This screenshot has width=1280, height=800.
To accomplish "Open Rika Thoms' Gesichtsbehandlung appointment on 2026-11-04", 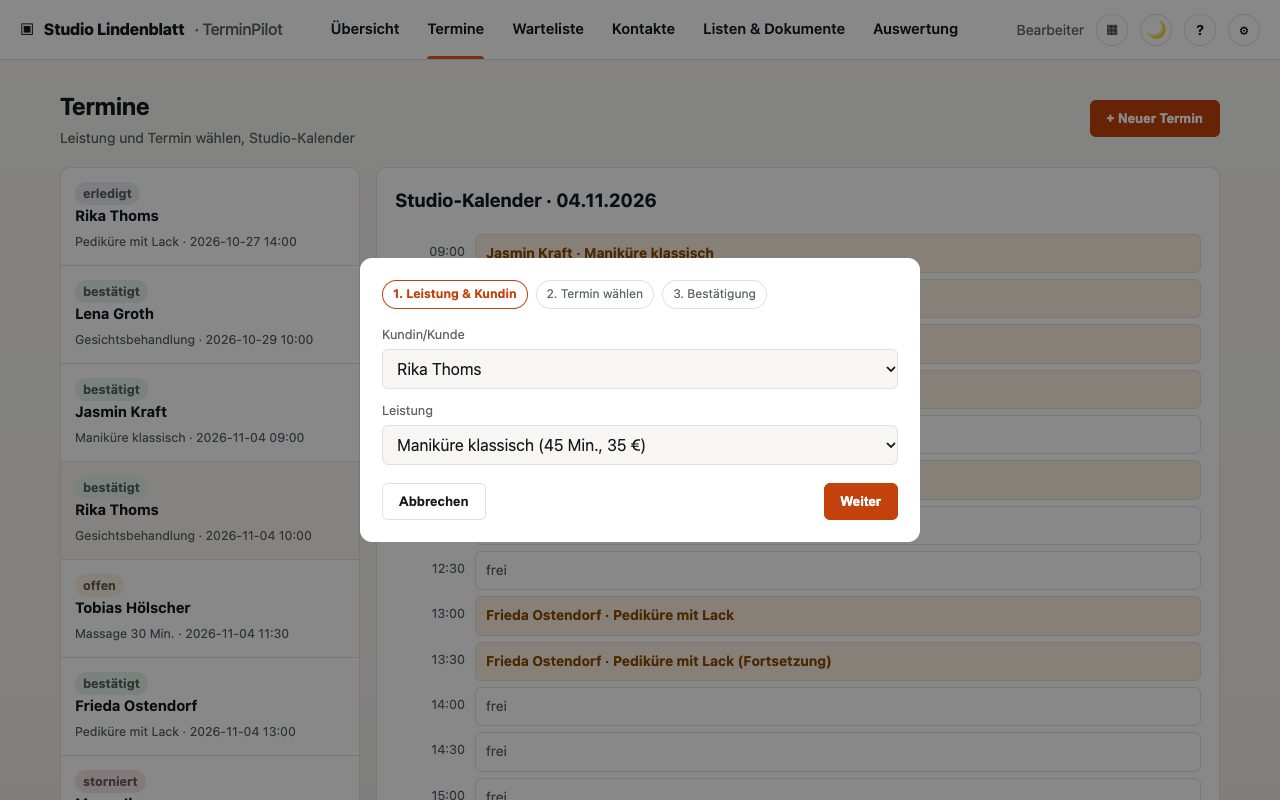I will click(x=210, y=510).
